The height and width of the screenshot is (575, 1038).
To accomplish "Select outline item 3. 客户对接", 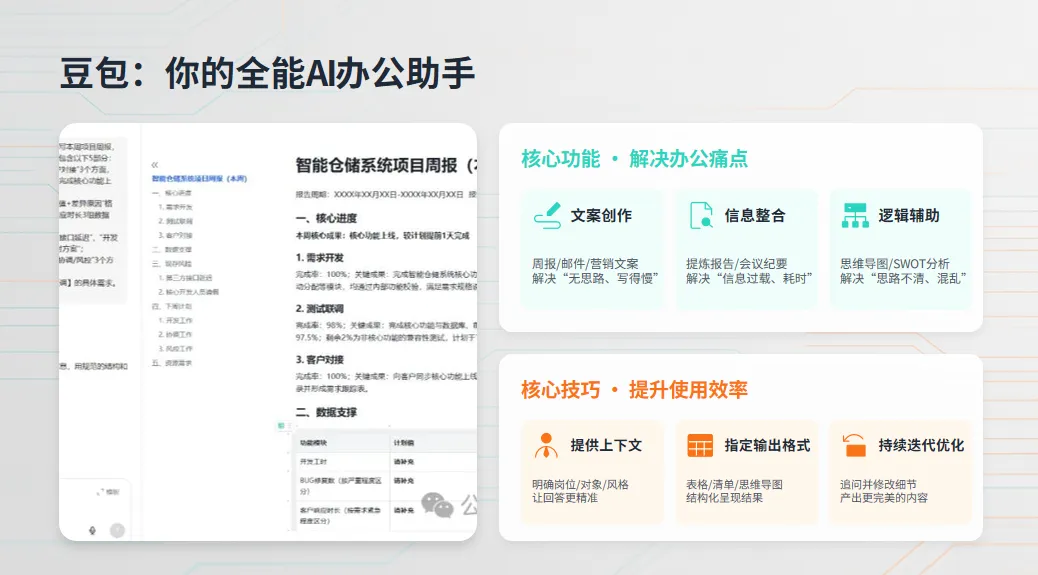I will 175,235.
